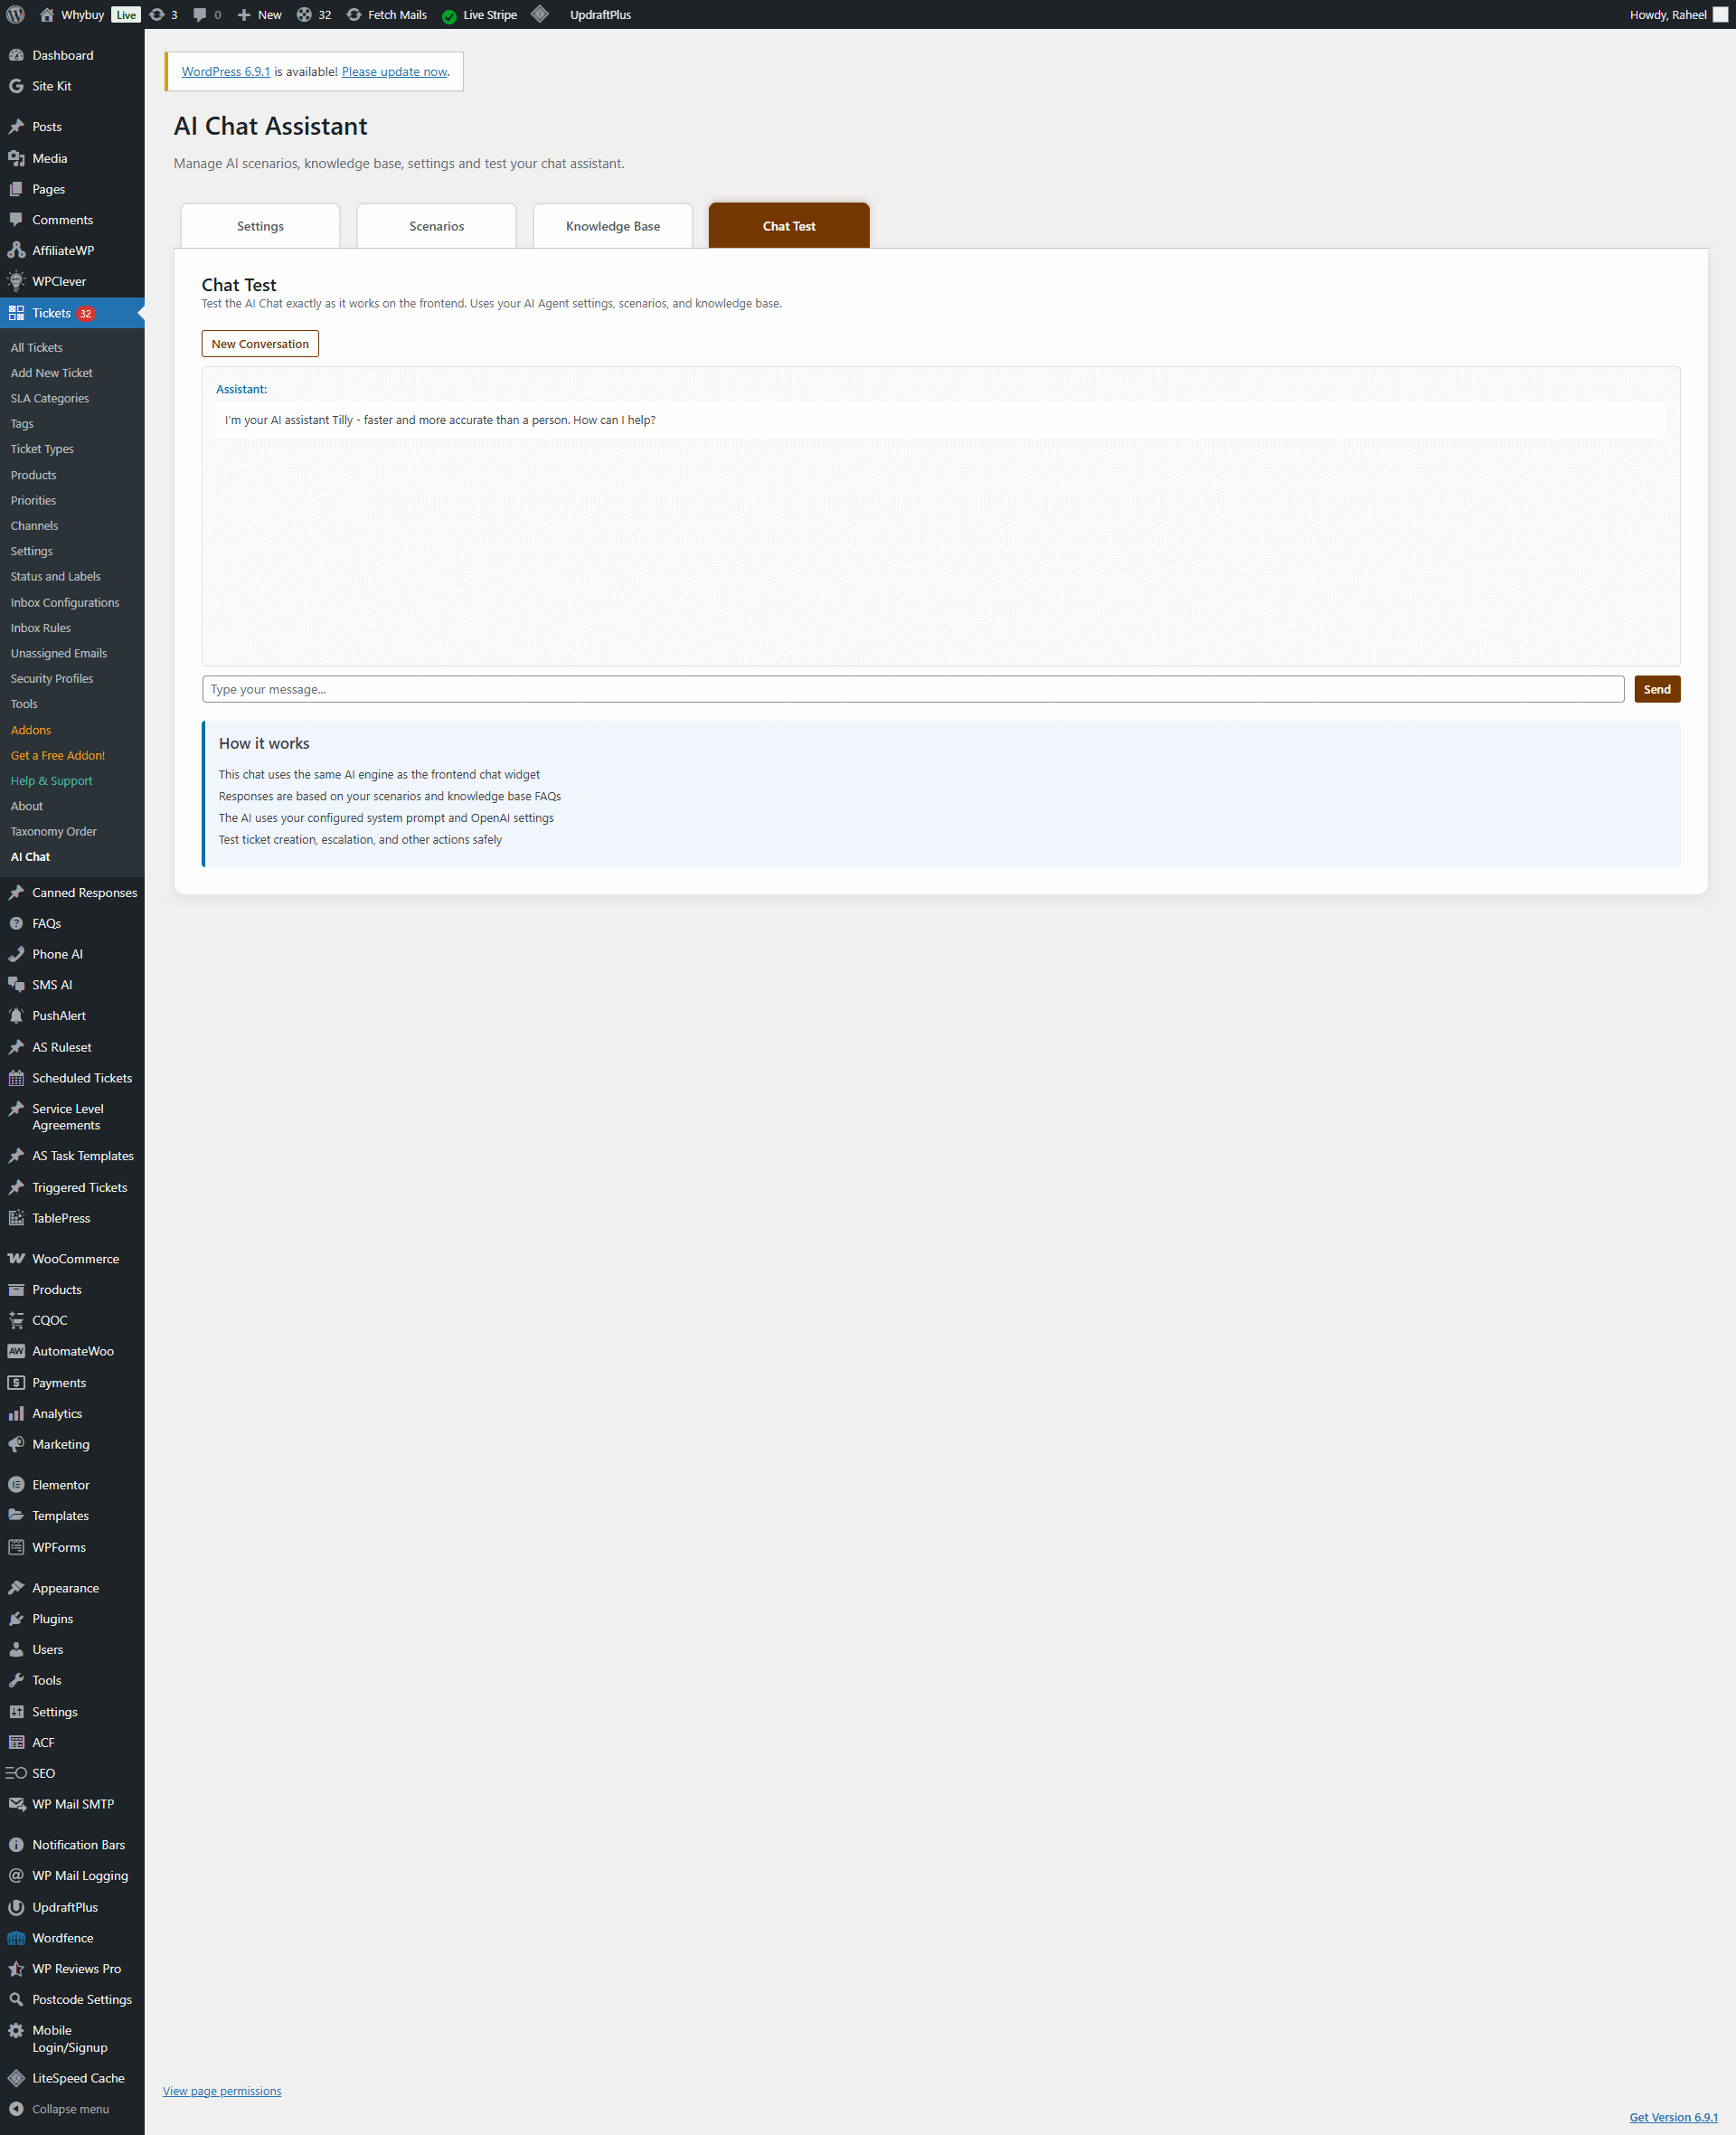
Task: Switch to the Knowledge Base tab
Action: [612, 226]
